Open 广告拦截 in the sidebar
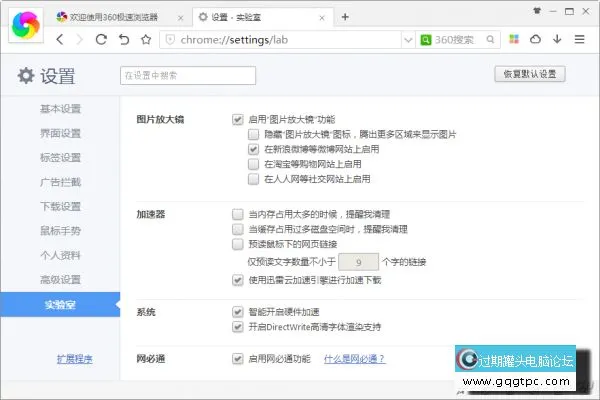600x400 pixels. coord(60,182)
